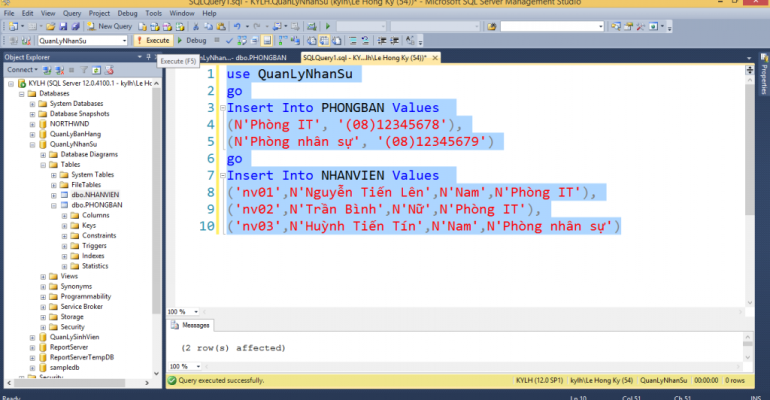Click the Find in Files icon
This screenshot has width=770, height=400.
point(492,27)
